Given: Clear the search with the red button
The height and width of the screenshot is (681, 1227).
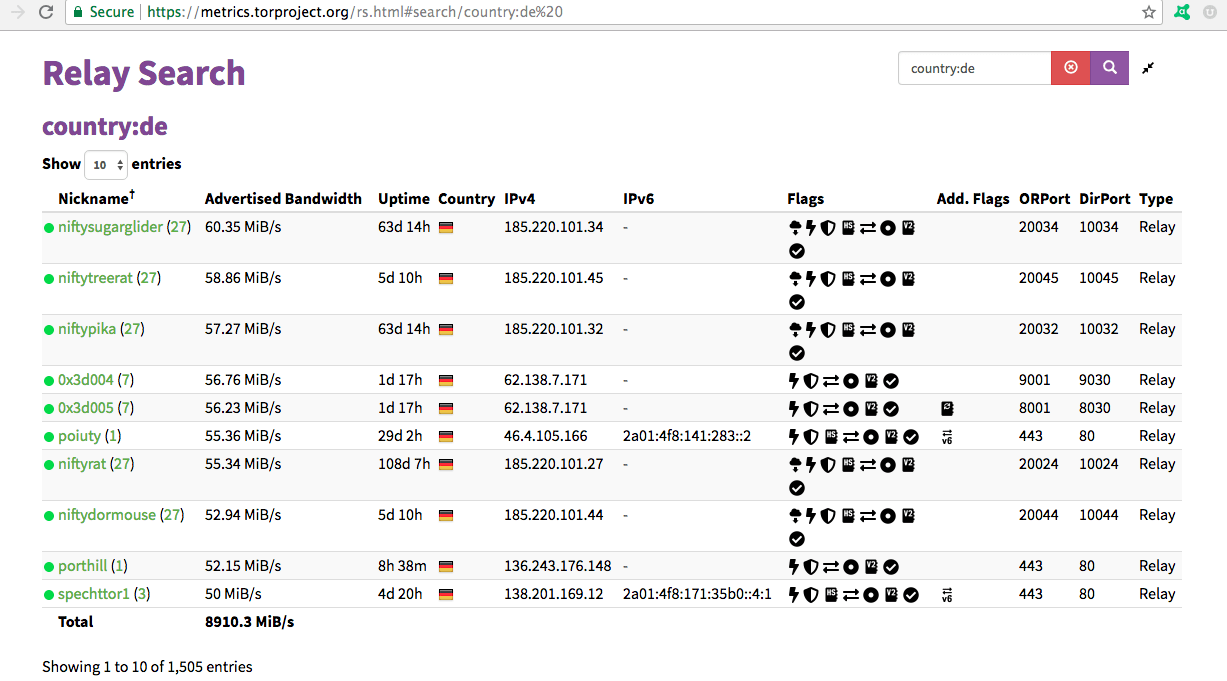Looking at the screenshot, I should pos(1071,68).
